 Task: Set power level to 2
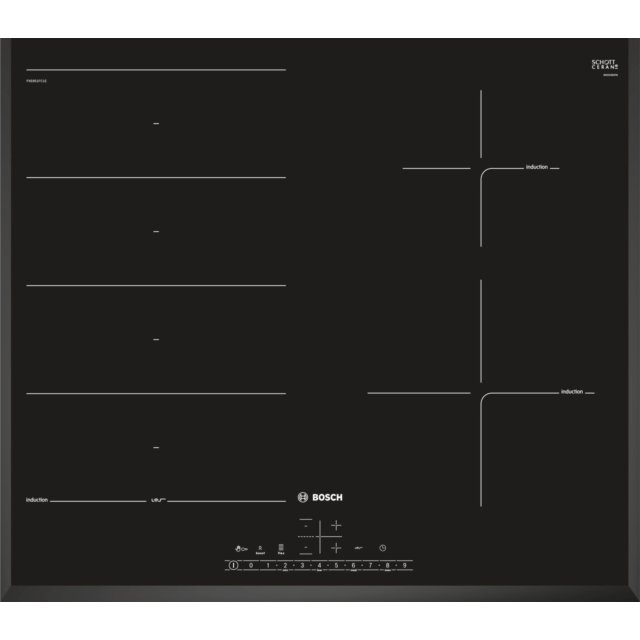(285, 565)
